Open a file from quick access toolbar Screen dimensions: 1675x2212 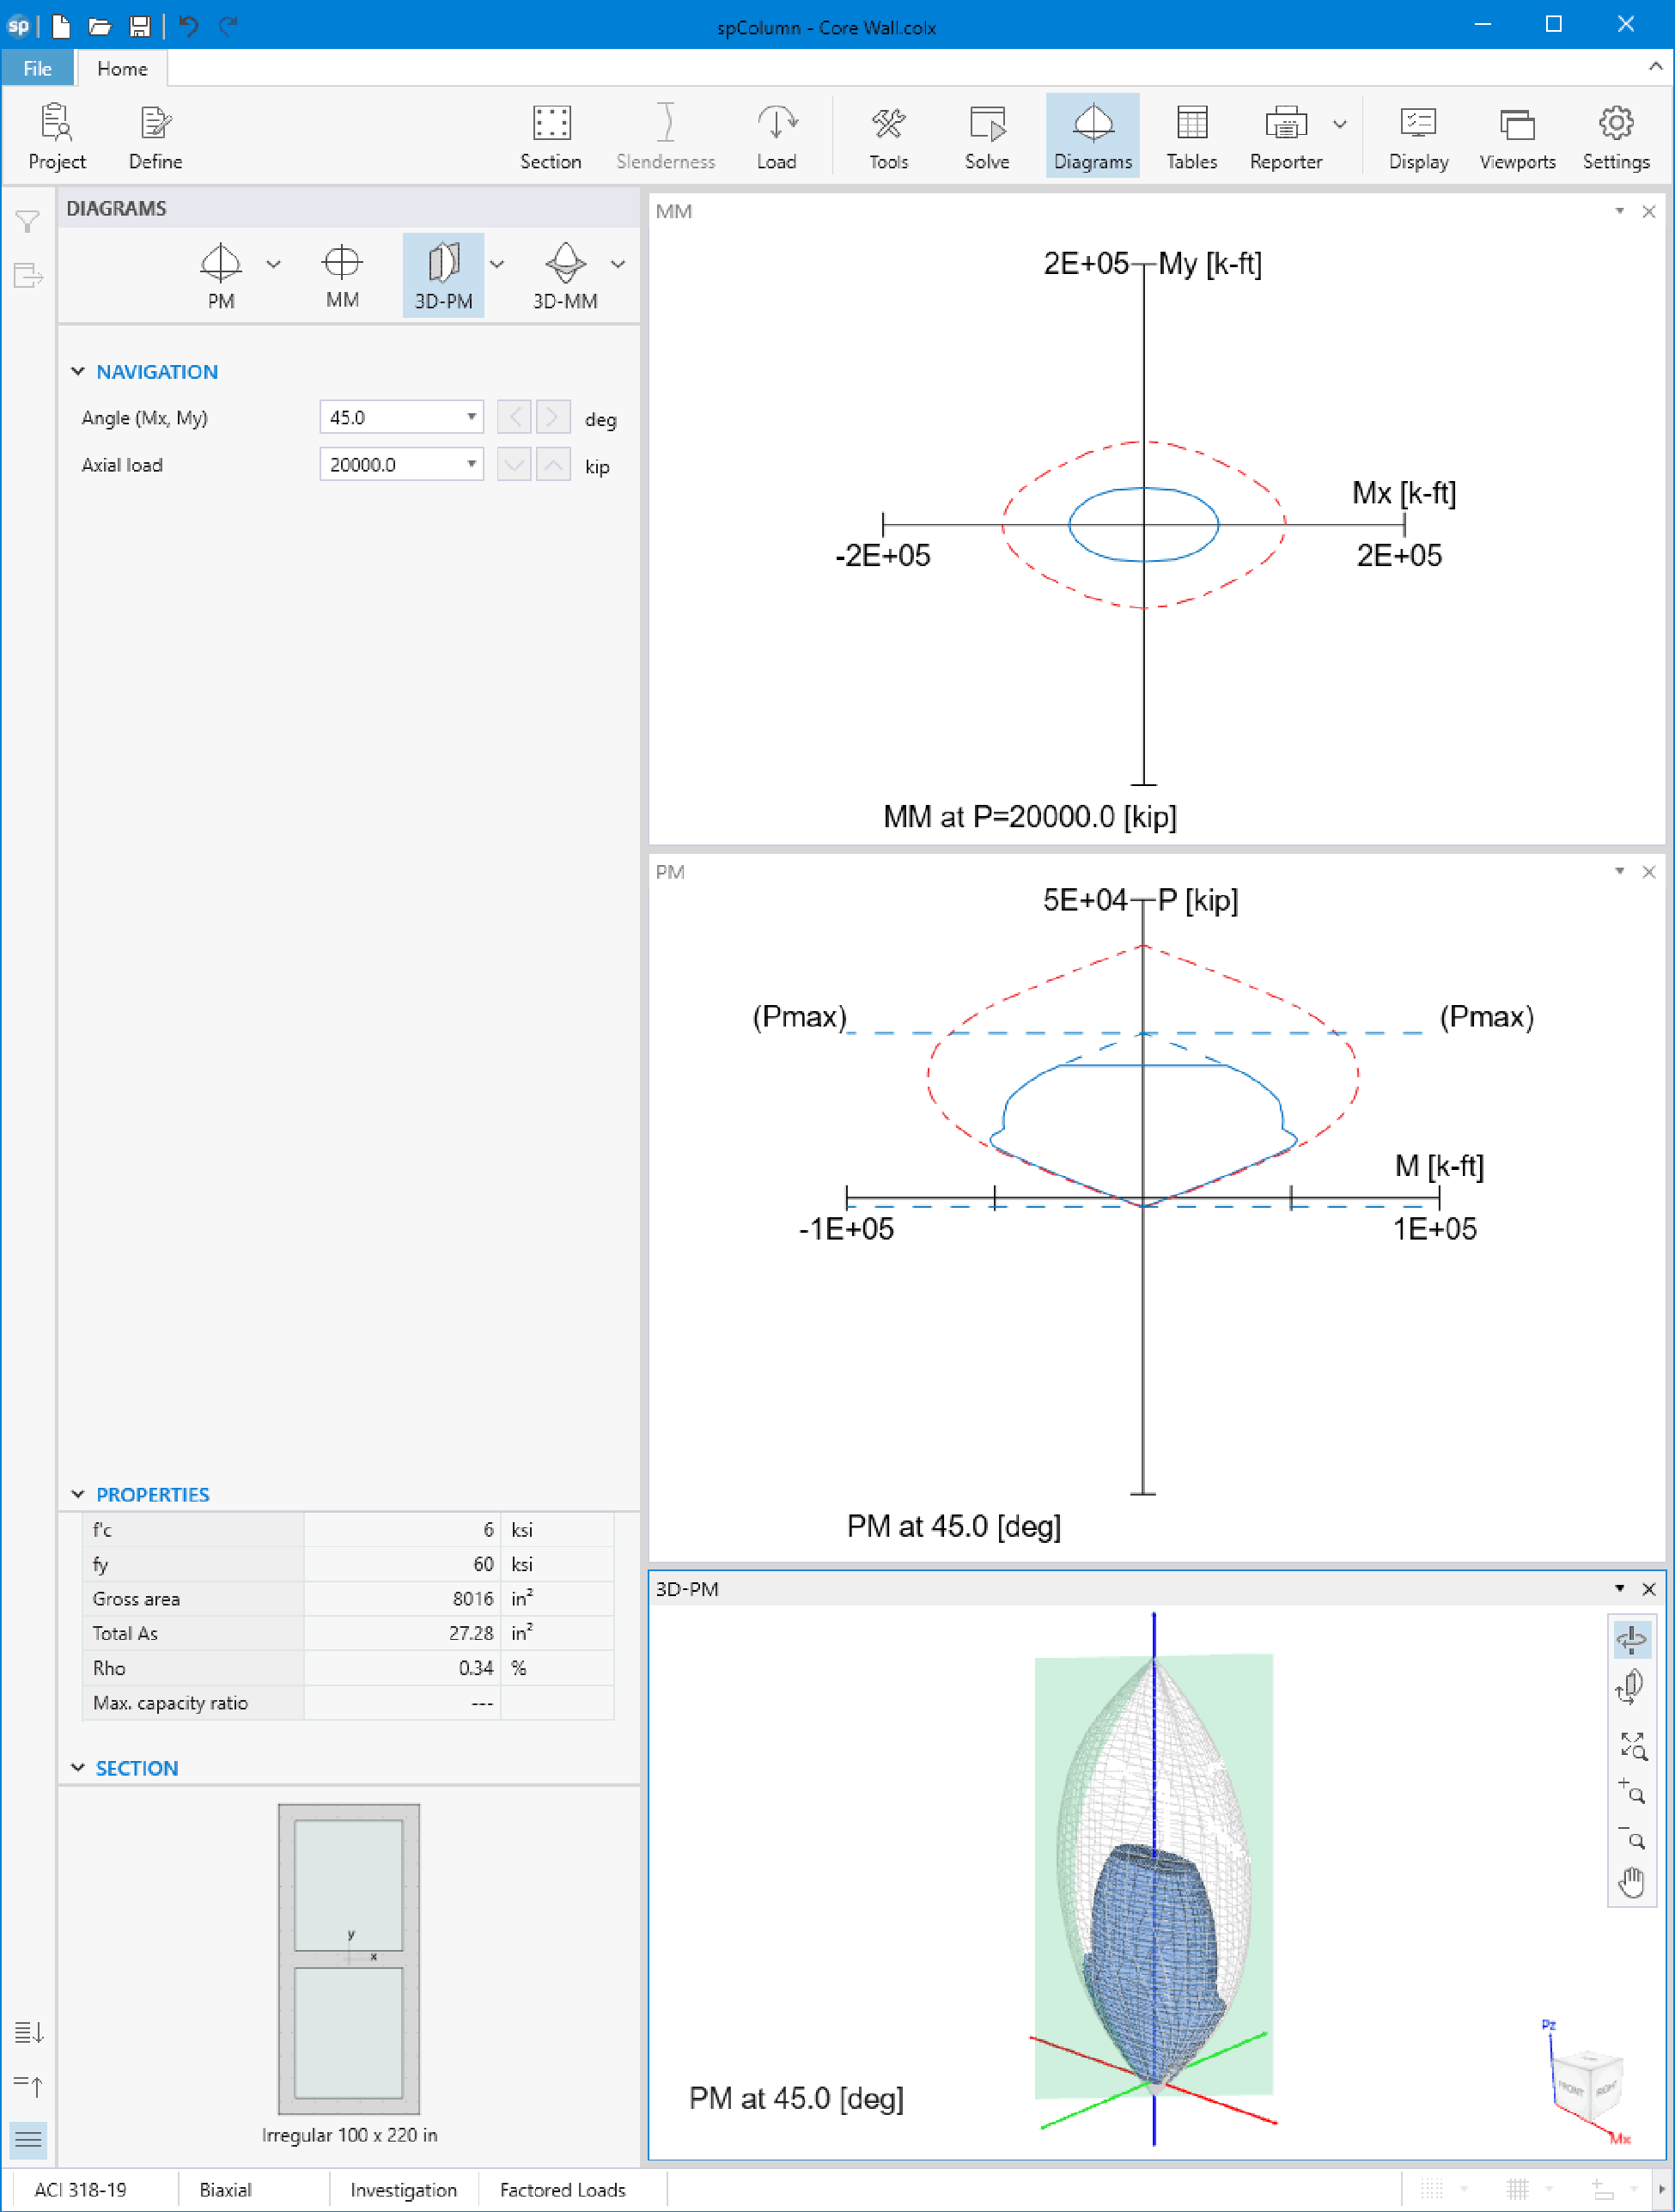100,26
